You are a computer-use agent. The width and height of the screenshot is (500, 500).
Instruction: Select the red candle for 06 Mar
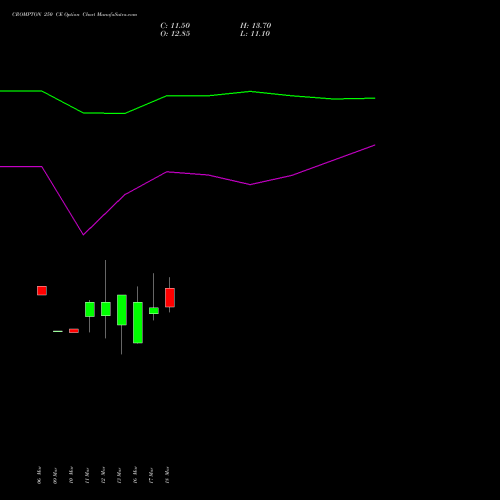(42, 291)
